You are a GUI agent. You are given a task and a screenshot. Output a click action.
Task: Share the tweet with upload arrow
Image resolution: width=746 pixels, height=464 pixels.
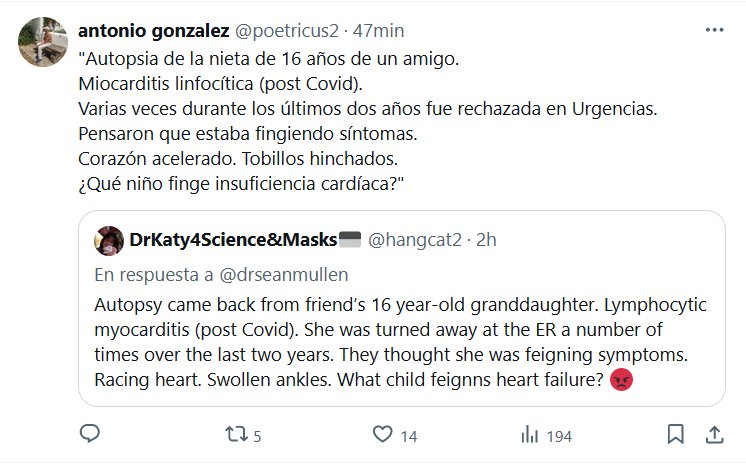(x=713, y=435)
